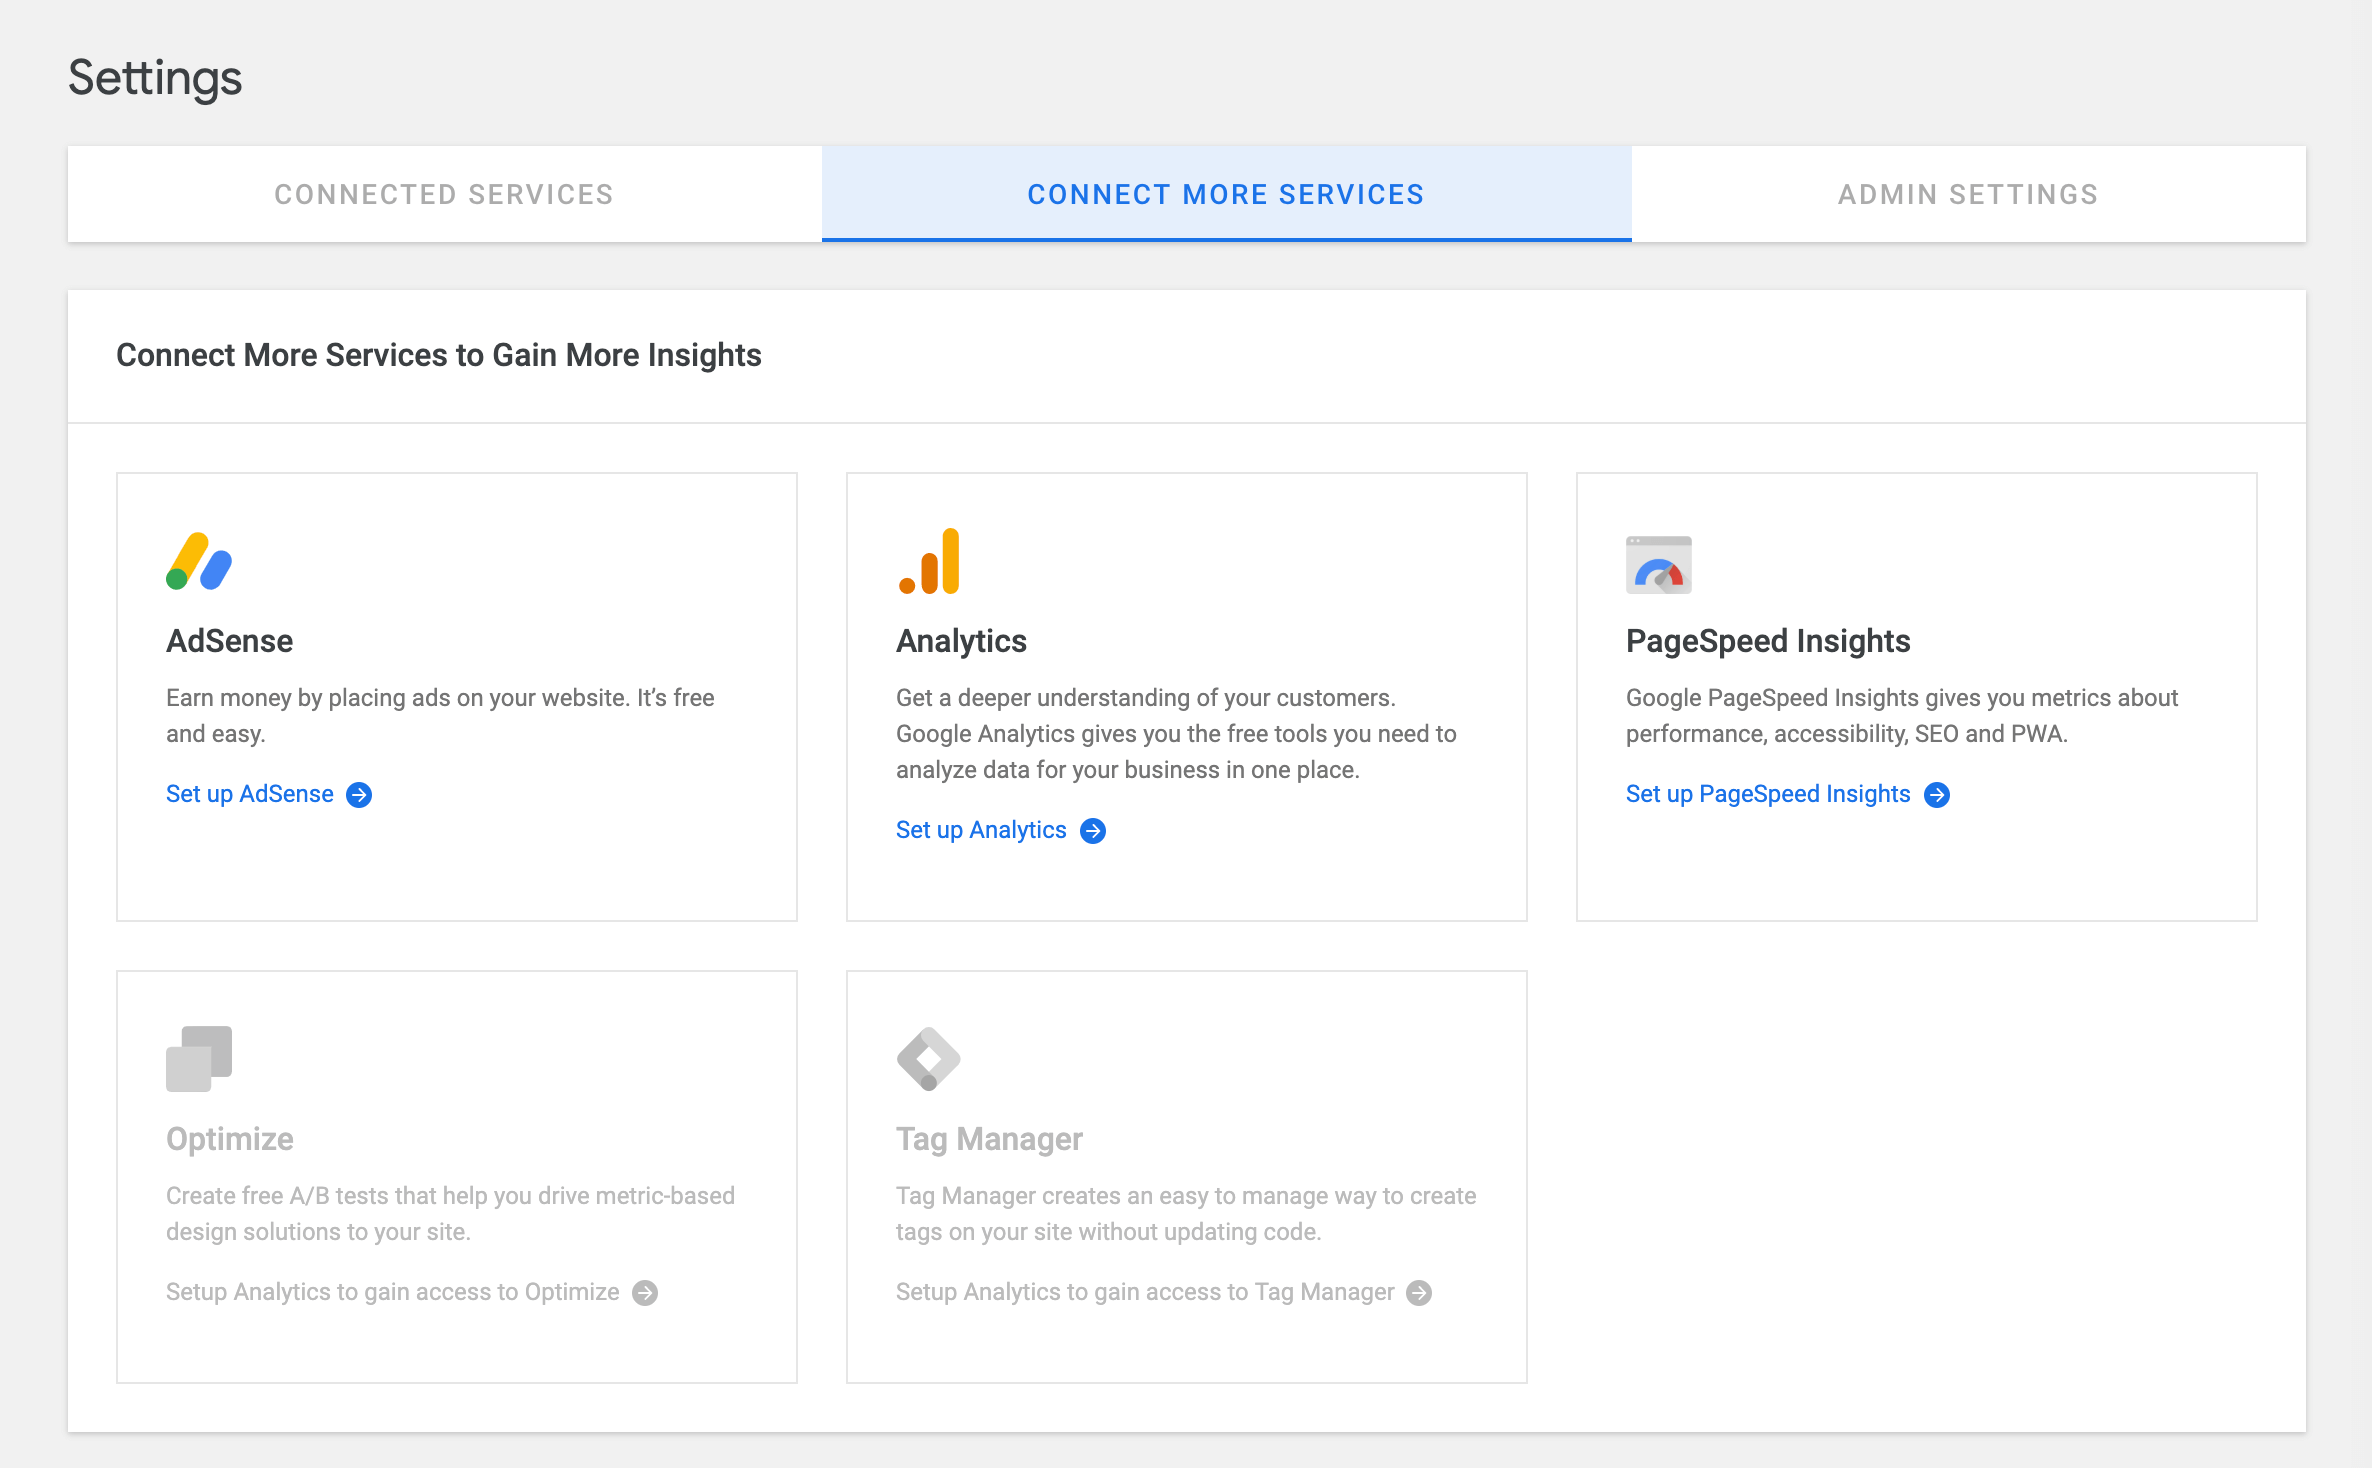Click arrow icon after Tag Manager setup text
Viewport: 2372px width, 1468px height.
coord(1419,1293)
